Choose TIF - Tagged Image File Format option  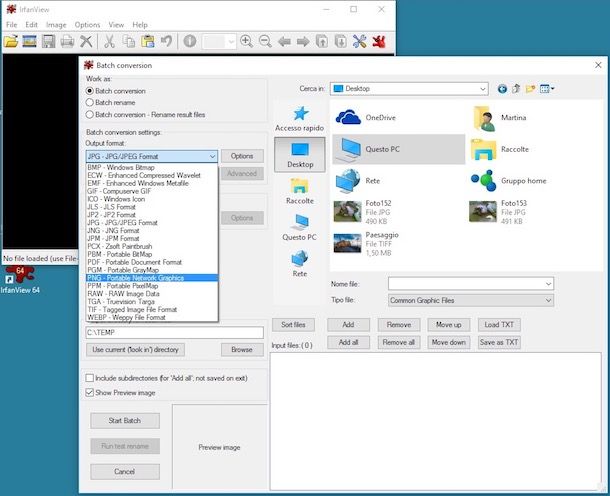tap(152, 309)
